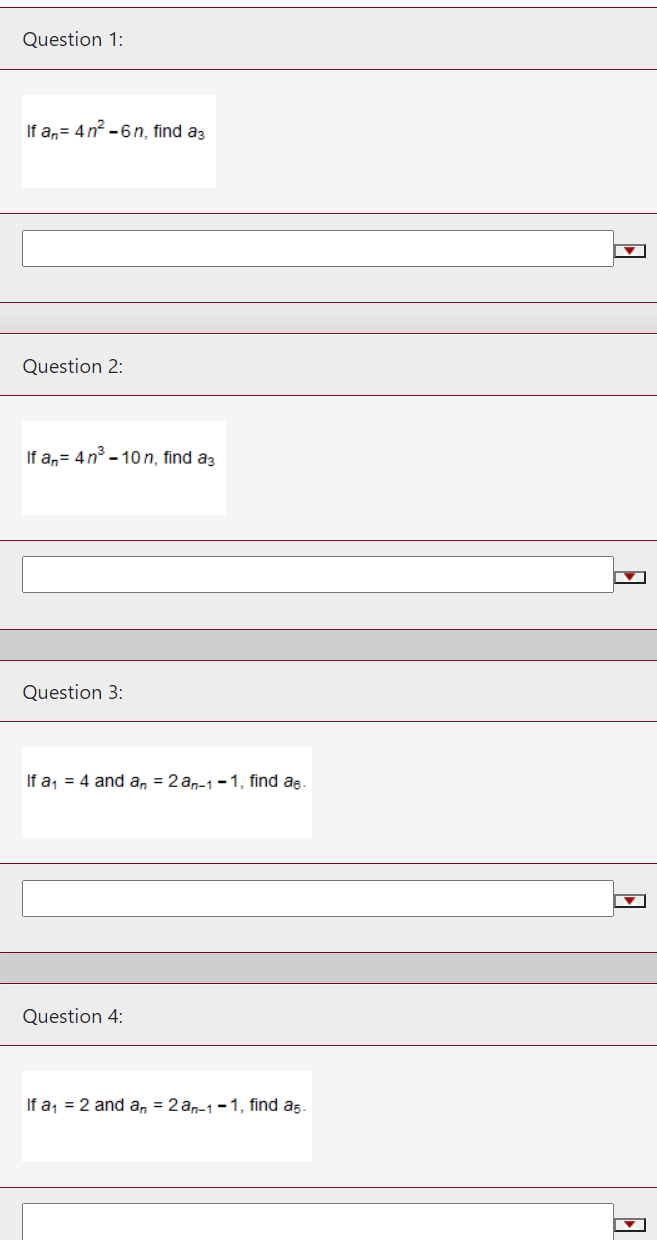Image resolution: width=657 pixels, height=1240 pixels.
Task: Select the Question 4 heading
Action: click(x=74, y=1016)
